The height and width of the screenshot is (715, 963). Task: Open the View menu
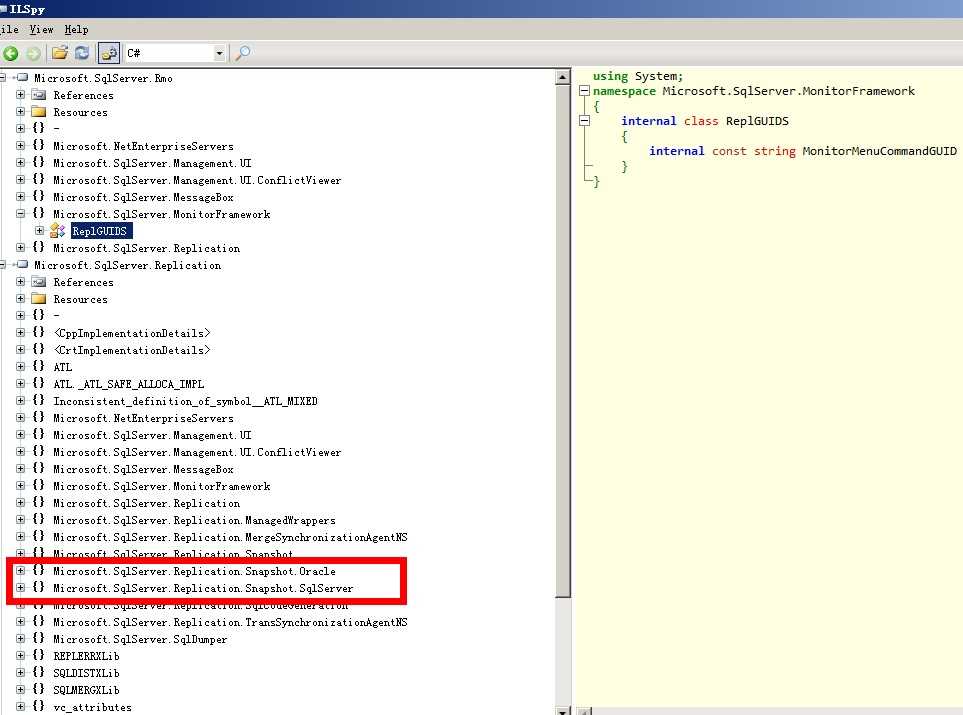tap(41, 29)
